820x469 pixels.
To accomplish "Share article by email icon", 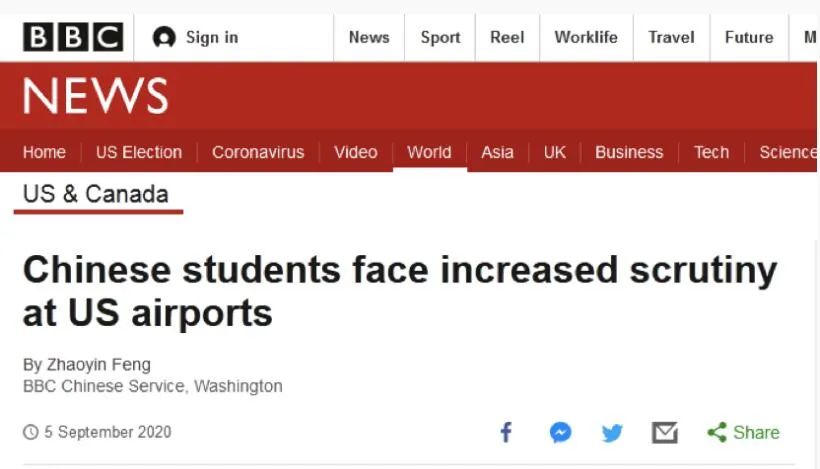I will click(665, 433).
